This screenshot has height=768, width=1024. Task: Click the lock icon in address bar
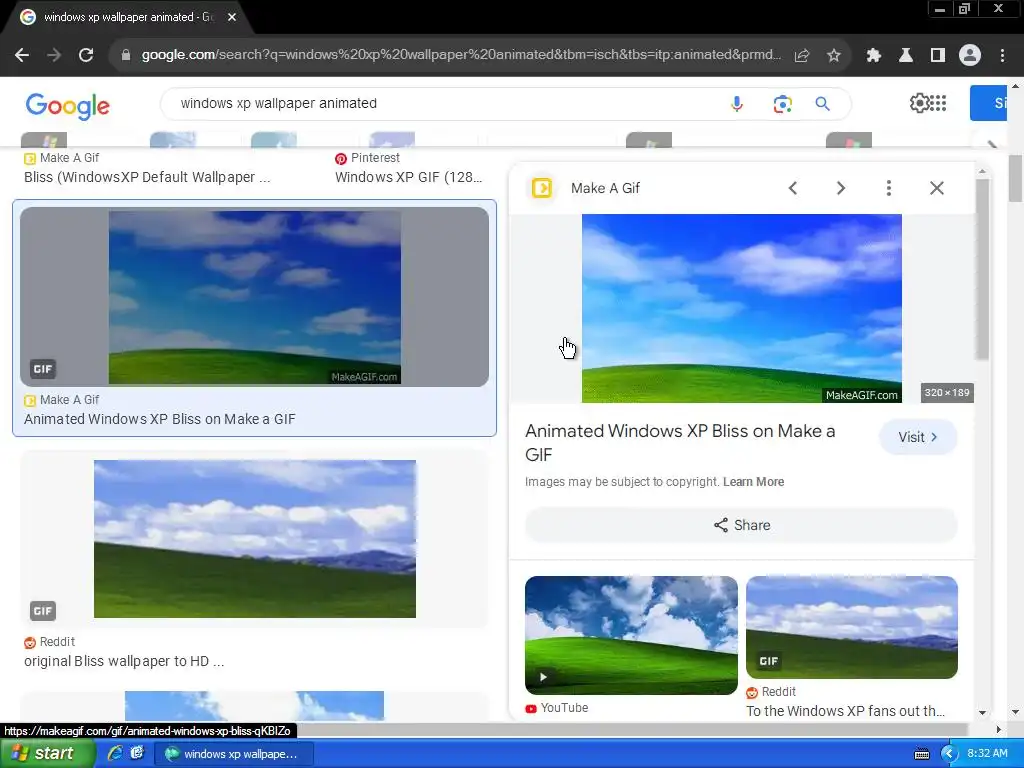coord(126,56)
